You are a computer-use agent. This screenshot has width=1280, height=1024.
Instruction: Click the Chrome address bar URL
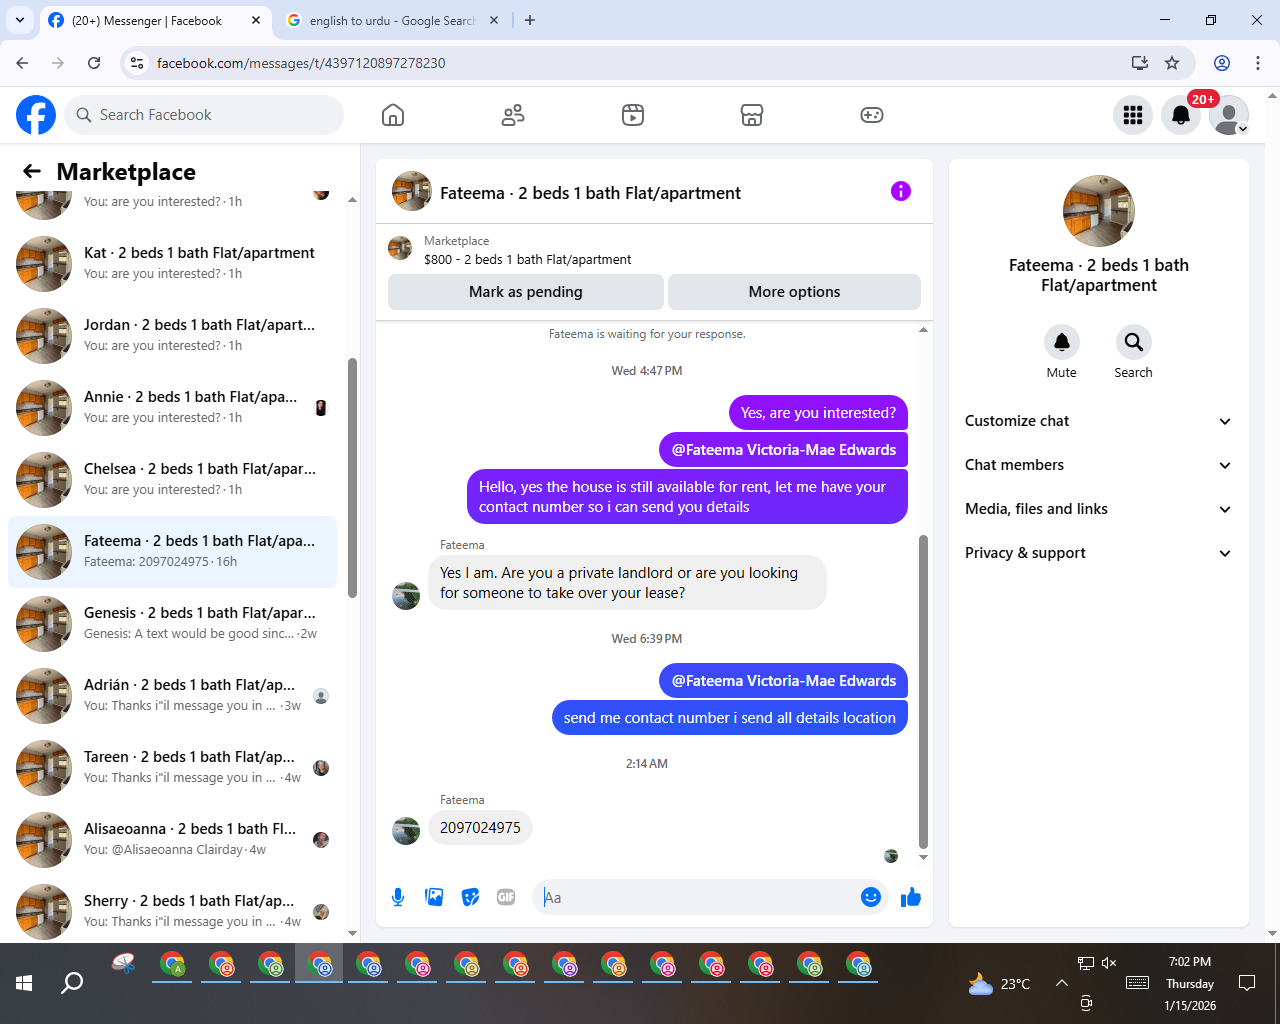(x=301, y=63)
